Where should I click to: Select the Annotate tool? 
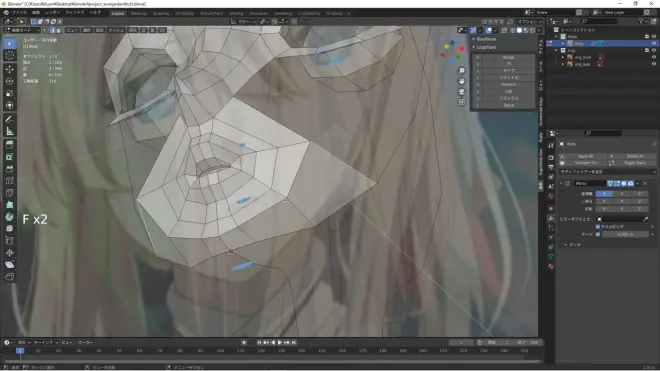pyautogui.click(x=10, y=120)
